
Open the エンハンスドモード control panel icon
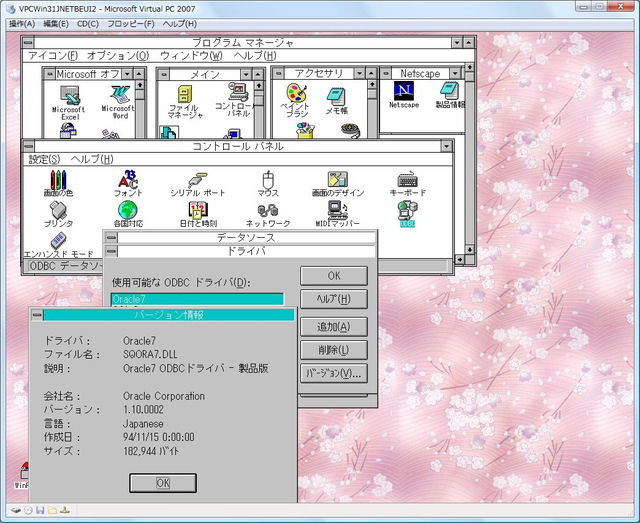[58, 245]
